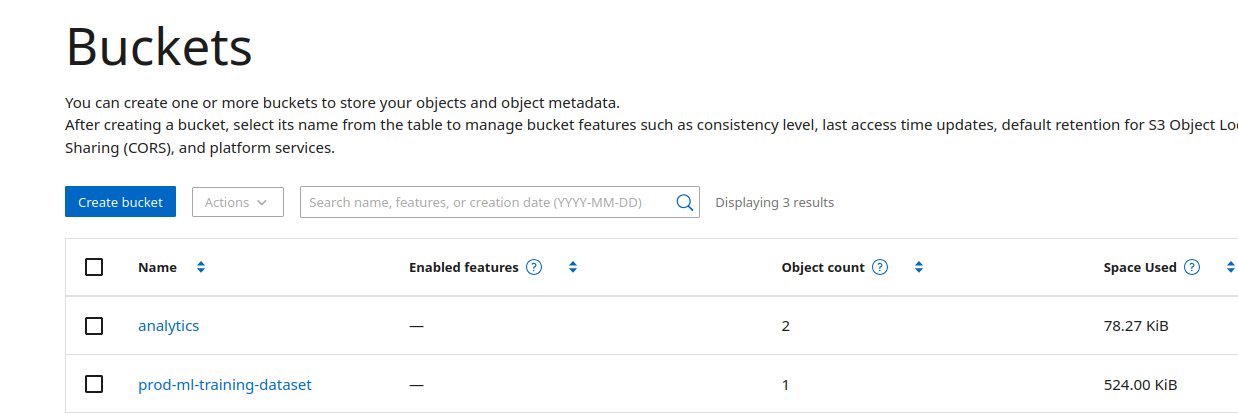
Task: Click the Object count column header
Action: 823,267
